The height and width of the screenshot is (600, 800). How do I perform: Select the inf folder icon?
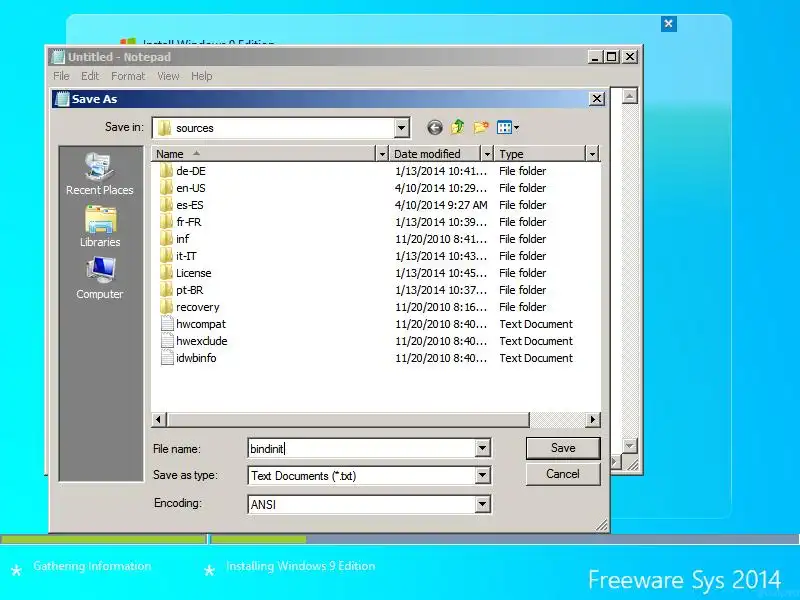click(166, 239)
